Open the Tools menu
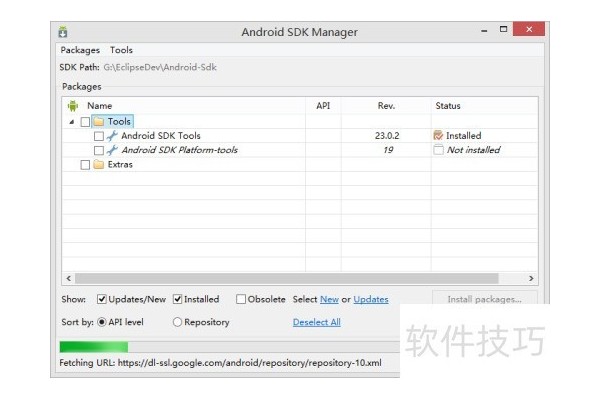This screenshot has width=600, height=400. click(x=121, y=50)
